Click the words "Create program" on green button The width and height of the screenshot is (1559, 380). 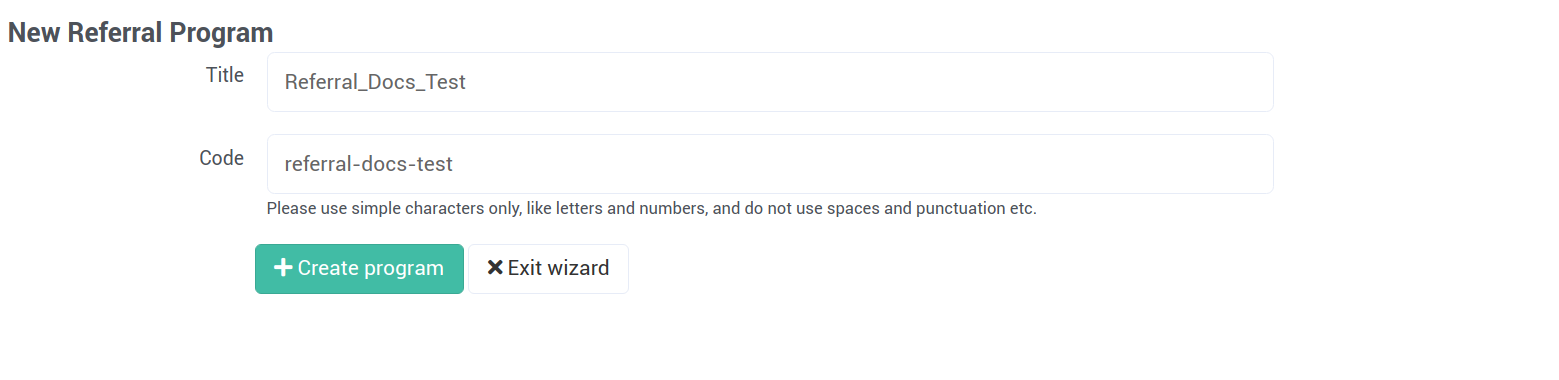click(x=371, y=268)
